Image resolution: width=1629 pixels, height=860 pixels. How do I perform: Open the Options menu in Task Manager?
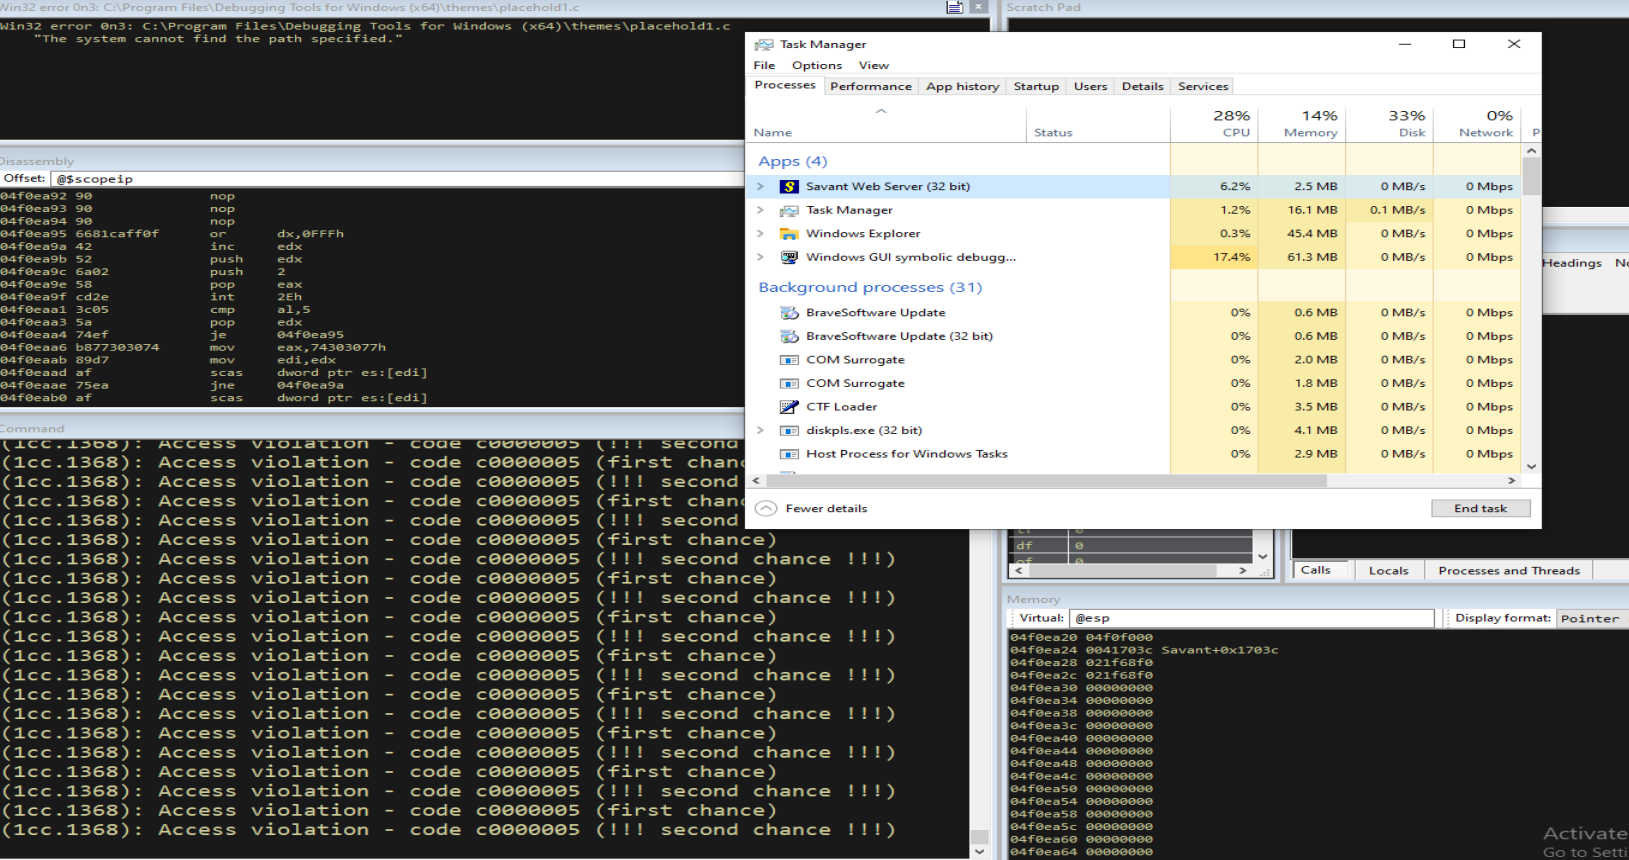tap(817, 65)
